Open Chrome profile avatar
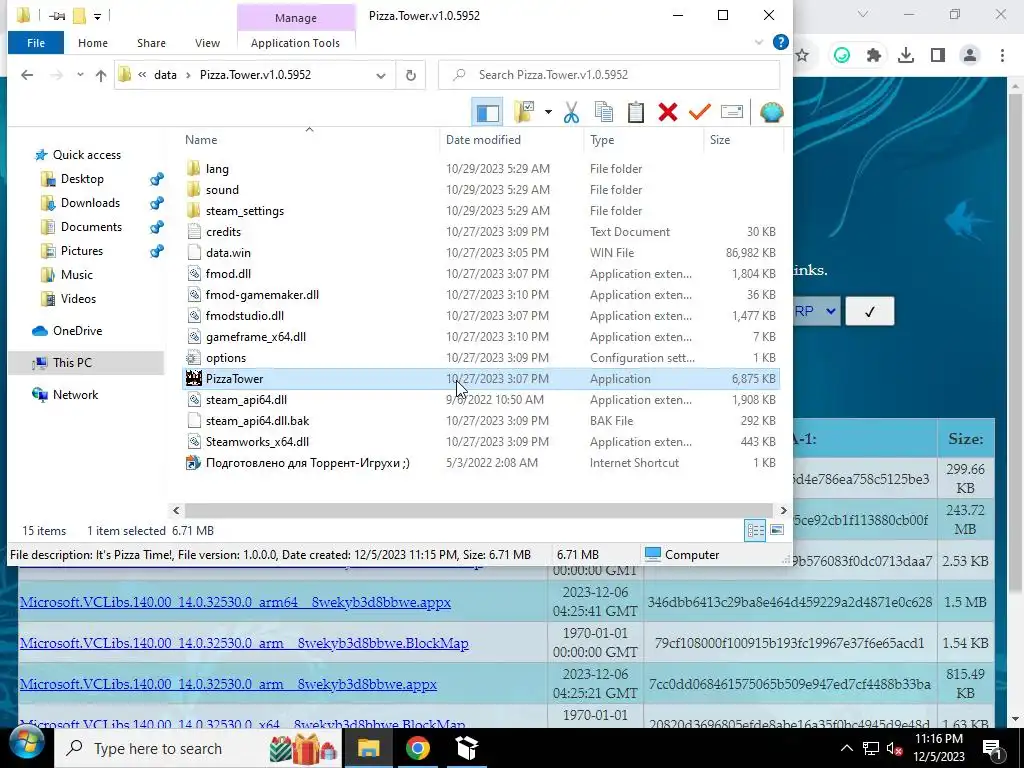Screen dimensions: 1024x768 970,56
